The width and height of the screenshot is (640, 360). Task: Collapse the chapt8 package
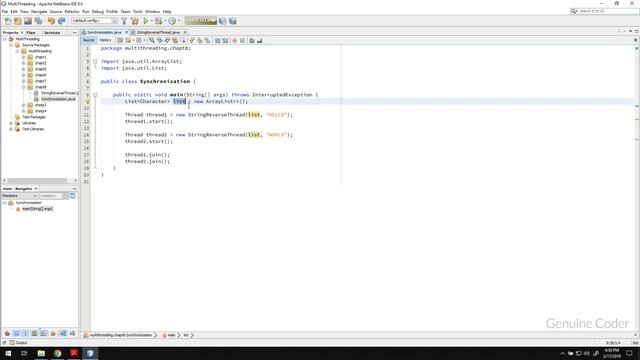(24, 87)
